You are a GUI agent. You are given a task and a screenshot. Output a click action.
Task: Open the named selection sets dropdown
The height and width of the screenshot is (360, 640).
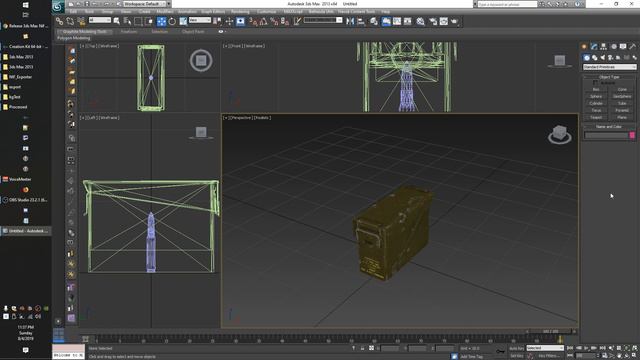point(323,20)
